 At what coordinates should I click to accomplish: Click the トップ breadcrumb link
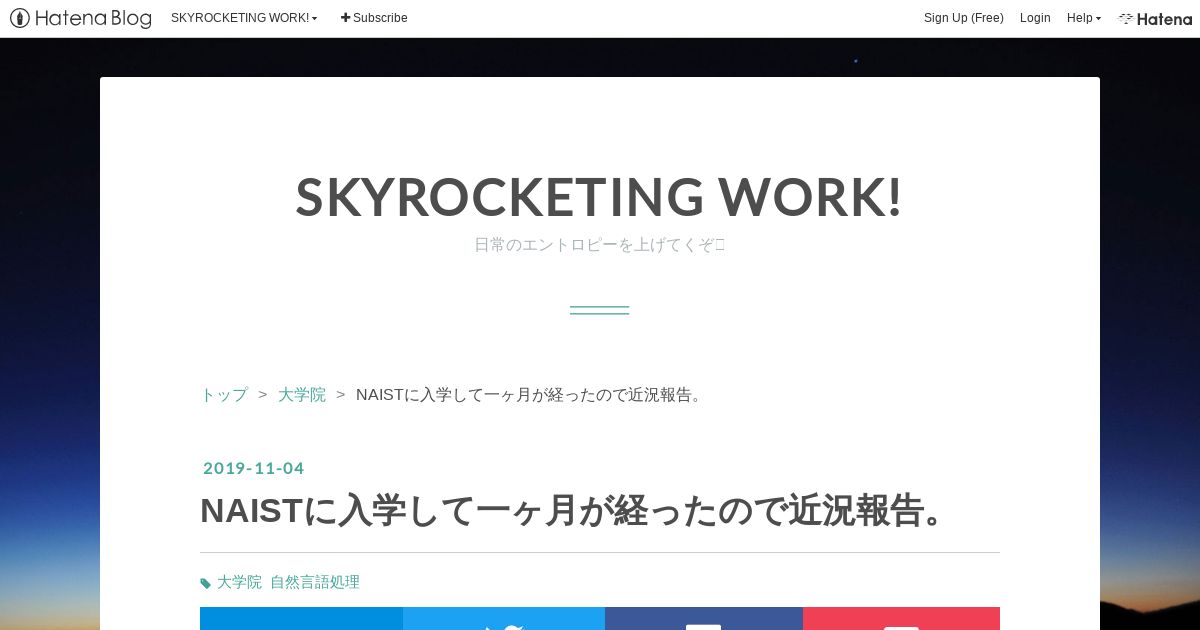(224, 395)
